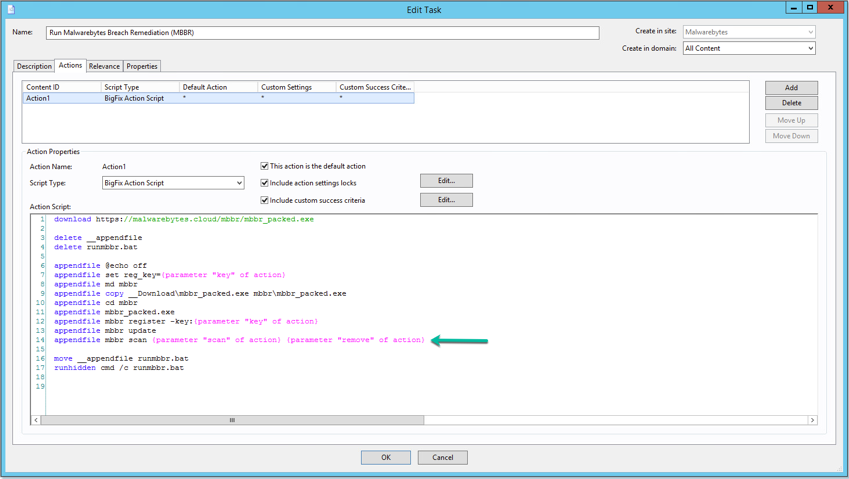Image resolution: width=849 pixels, height=479 pixels.
Task: Click the Custom Settings column header
Action: coord(297,87)
